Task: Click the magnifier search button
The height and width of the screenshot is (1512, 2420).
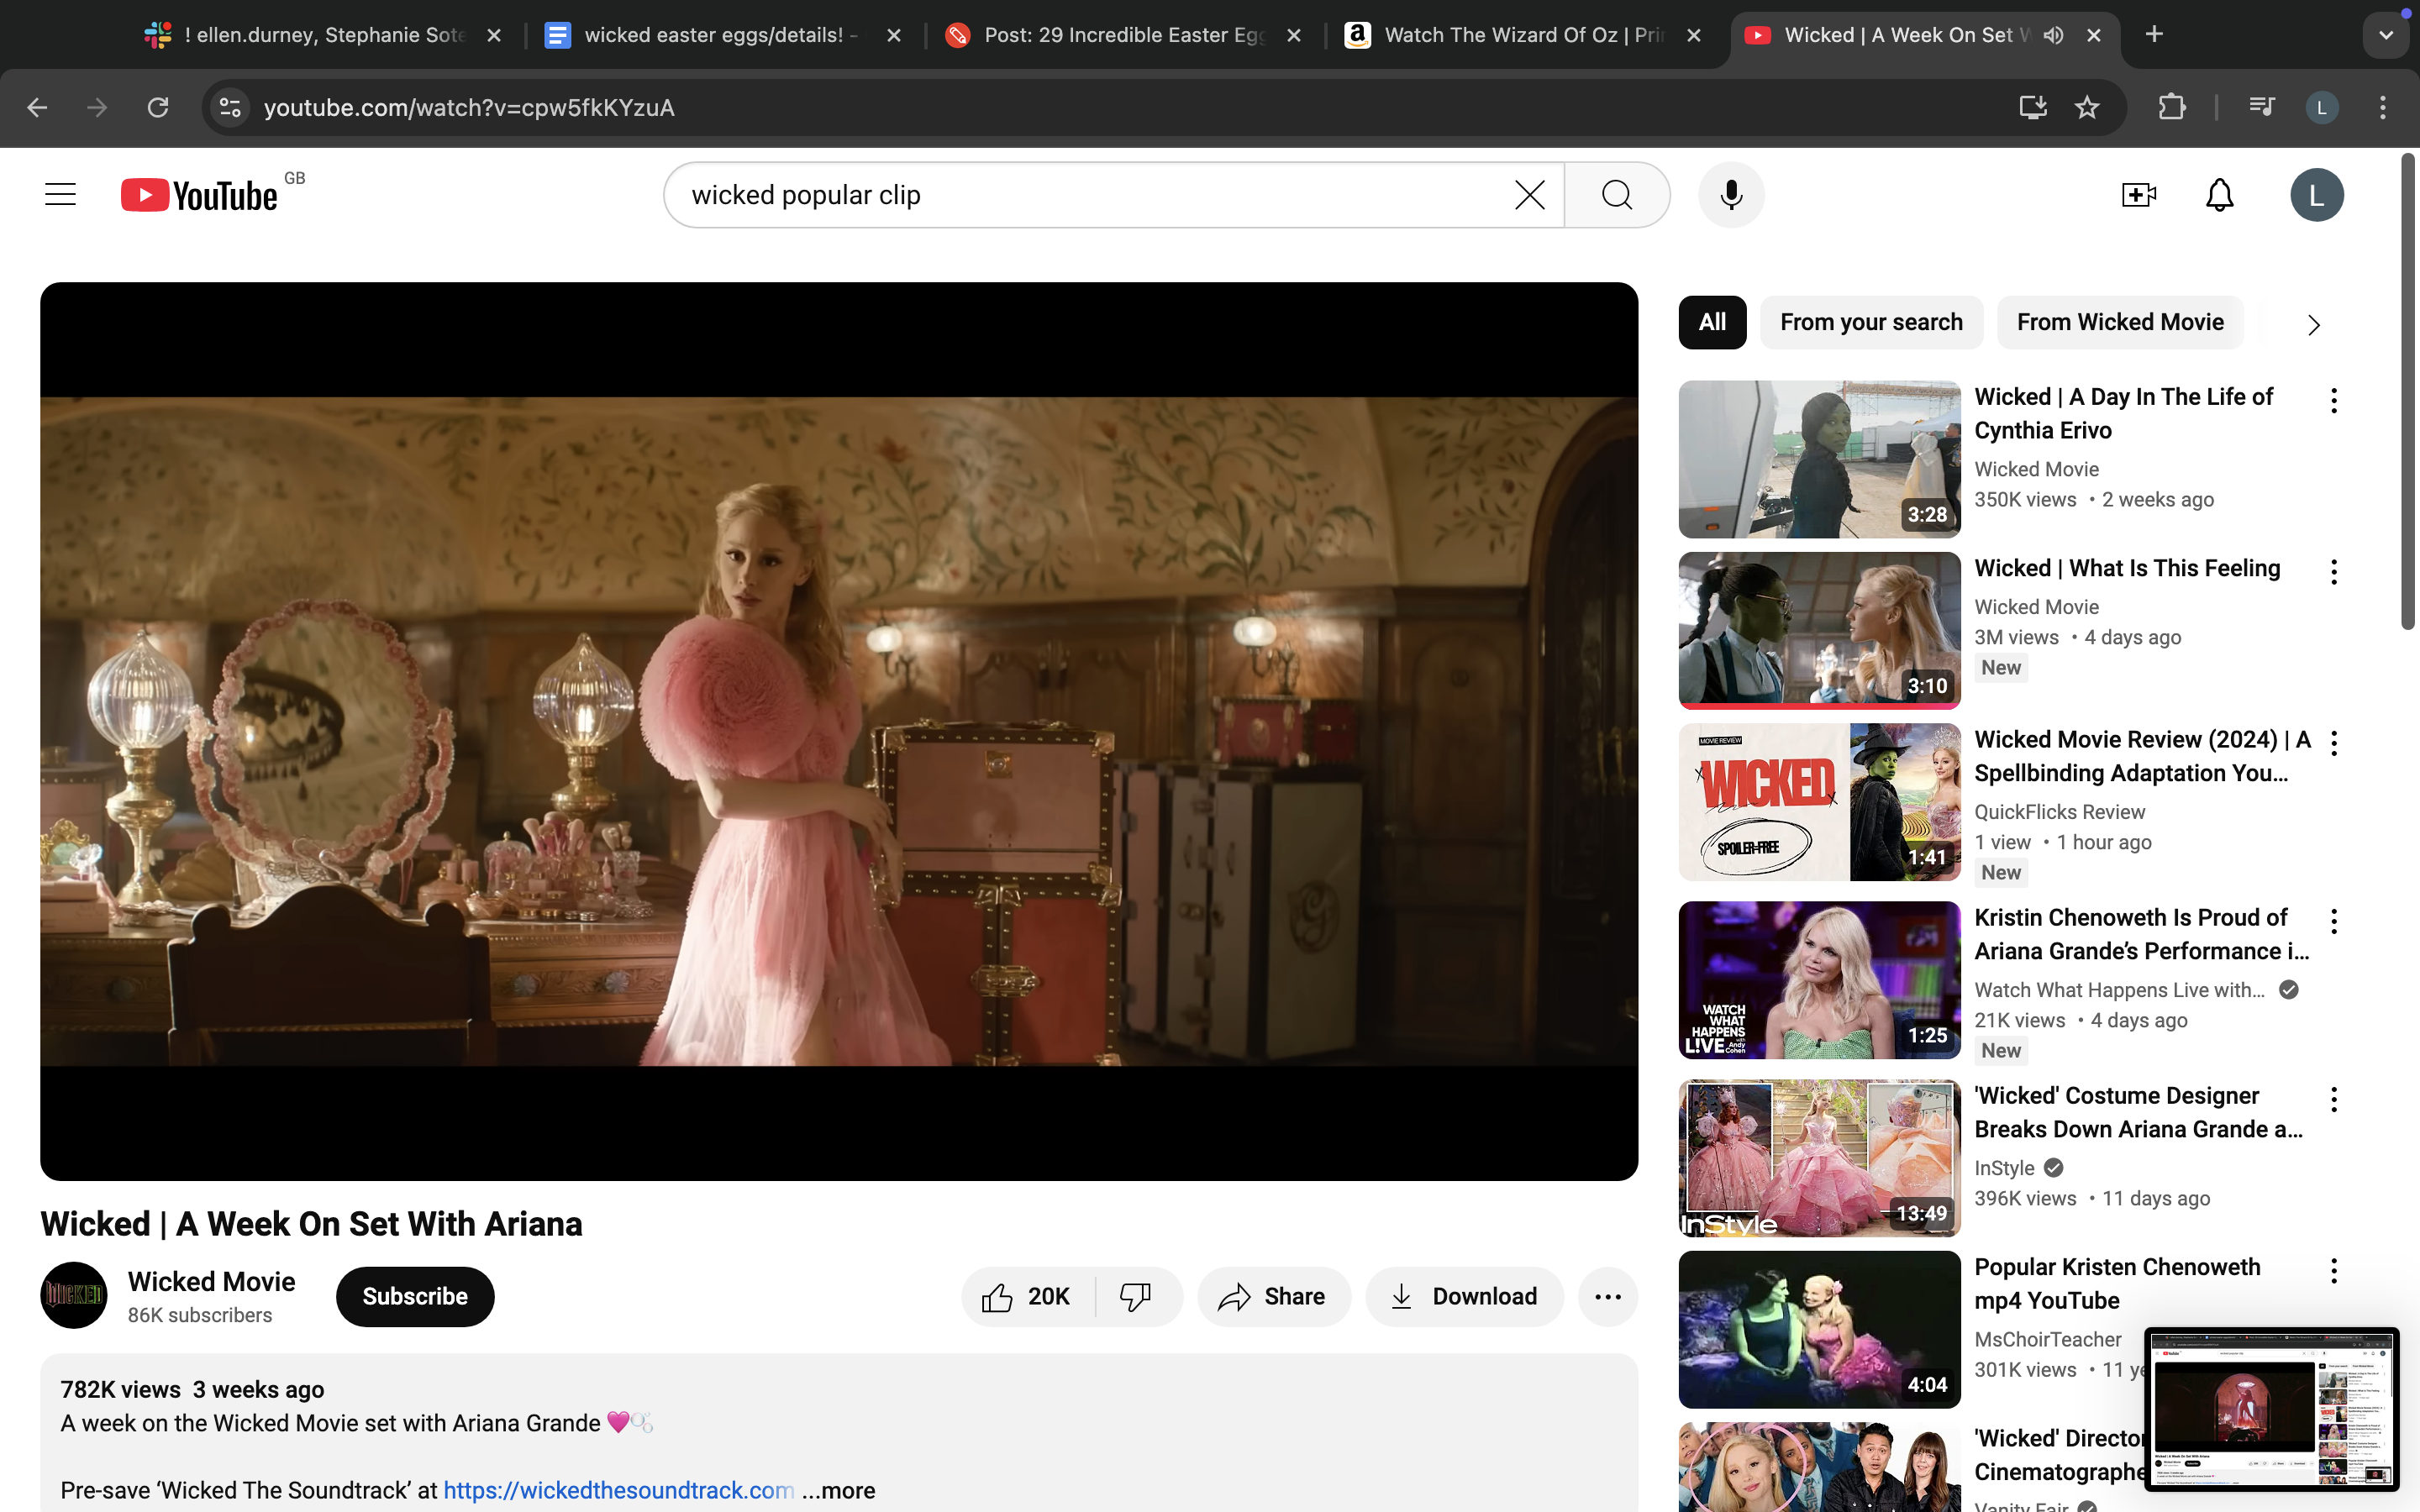Action: [x=1616, y=195]
